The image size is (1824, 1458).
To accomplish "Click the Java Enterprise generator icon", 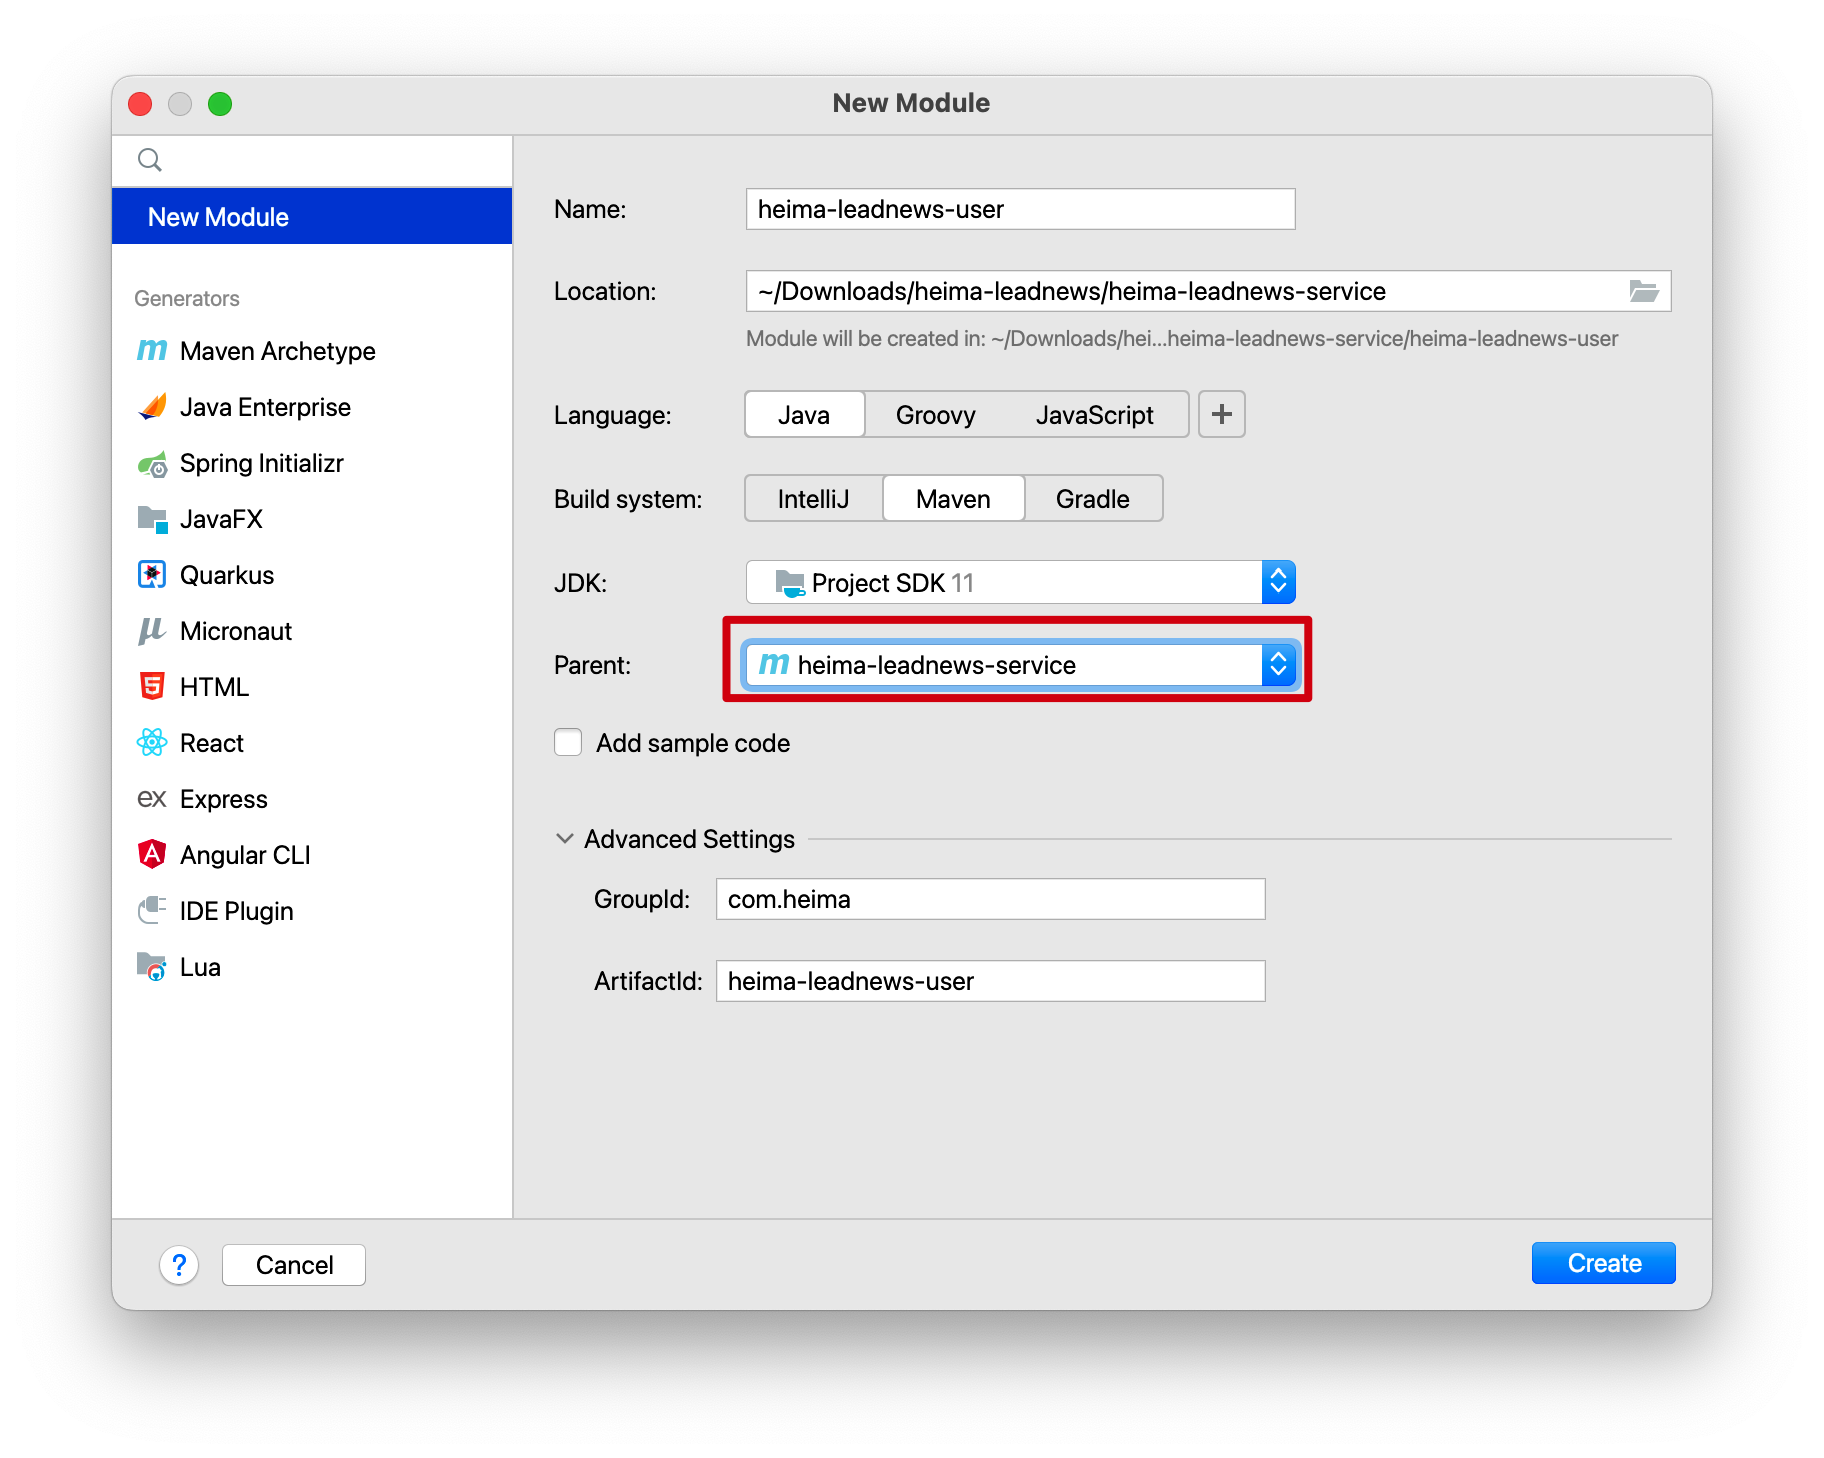I will pyautogui.click(x=152, y=407).
